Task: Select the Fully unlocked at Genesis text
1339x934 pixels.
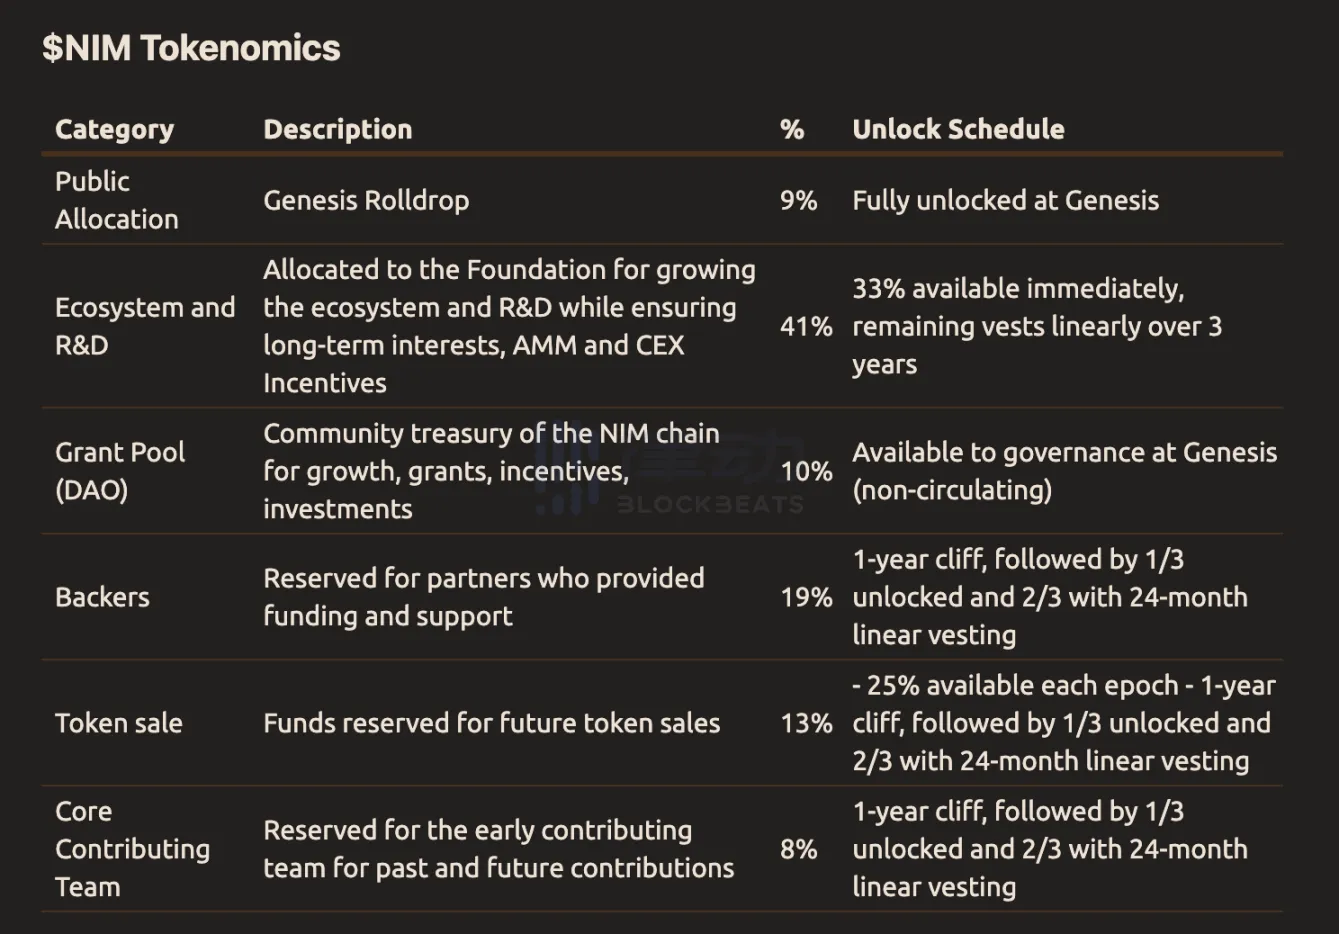Action: [x=1005, y=200]
